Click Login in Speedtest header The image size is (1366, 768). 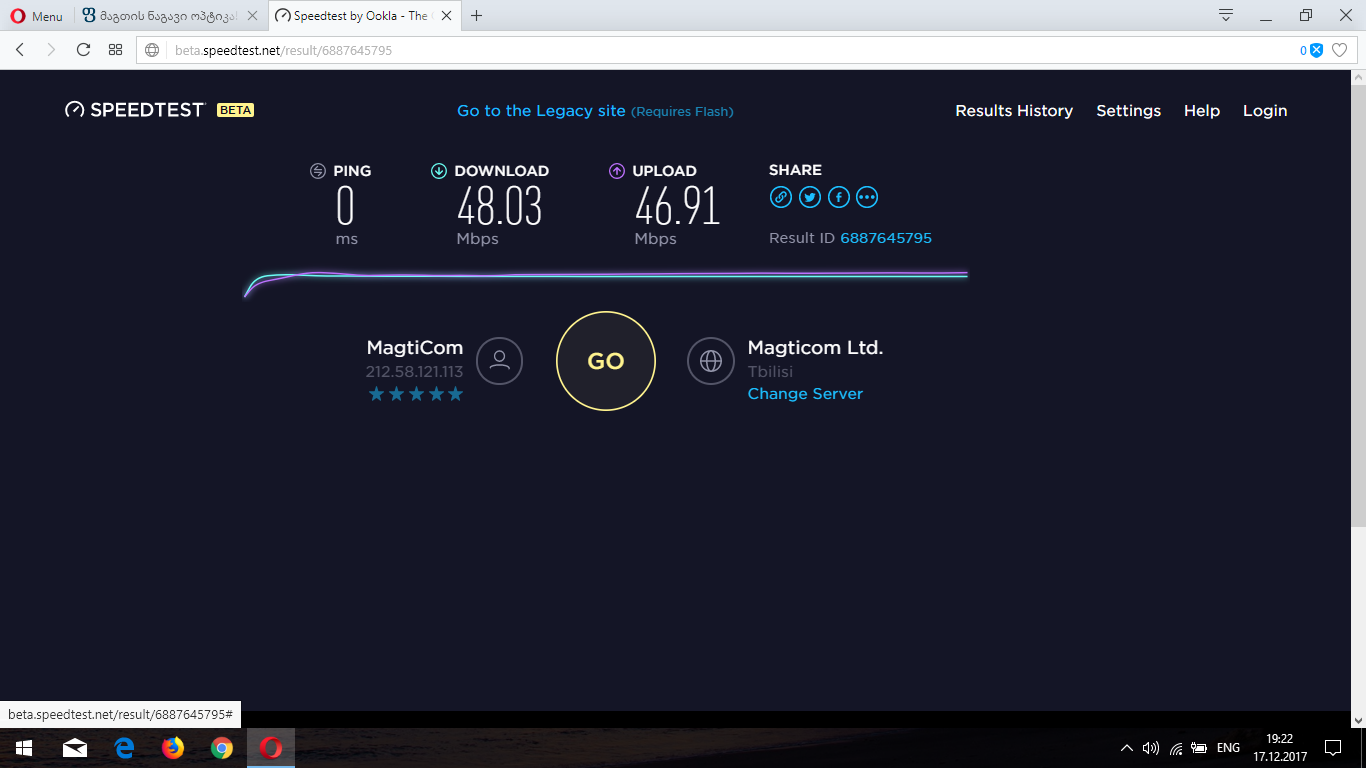[x=1265, y=111]
